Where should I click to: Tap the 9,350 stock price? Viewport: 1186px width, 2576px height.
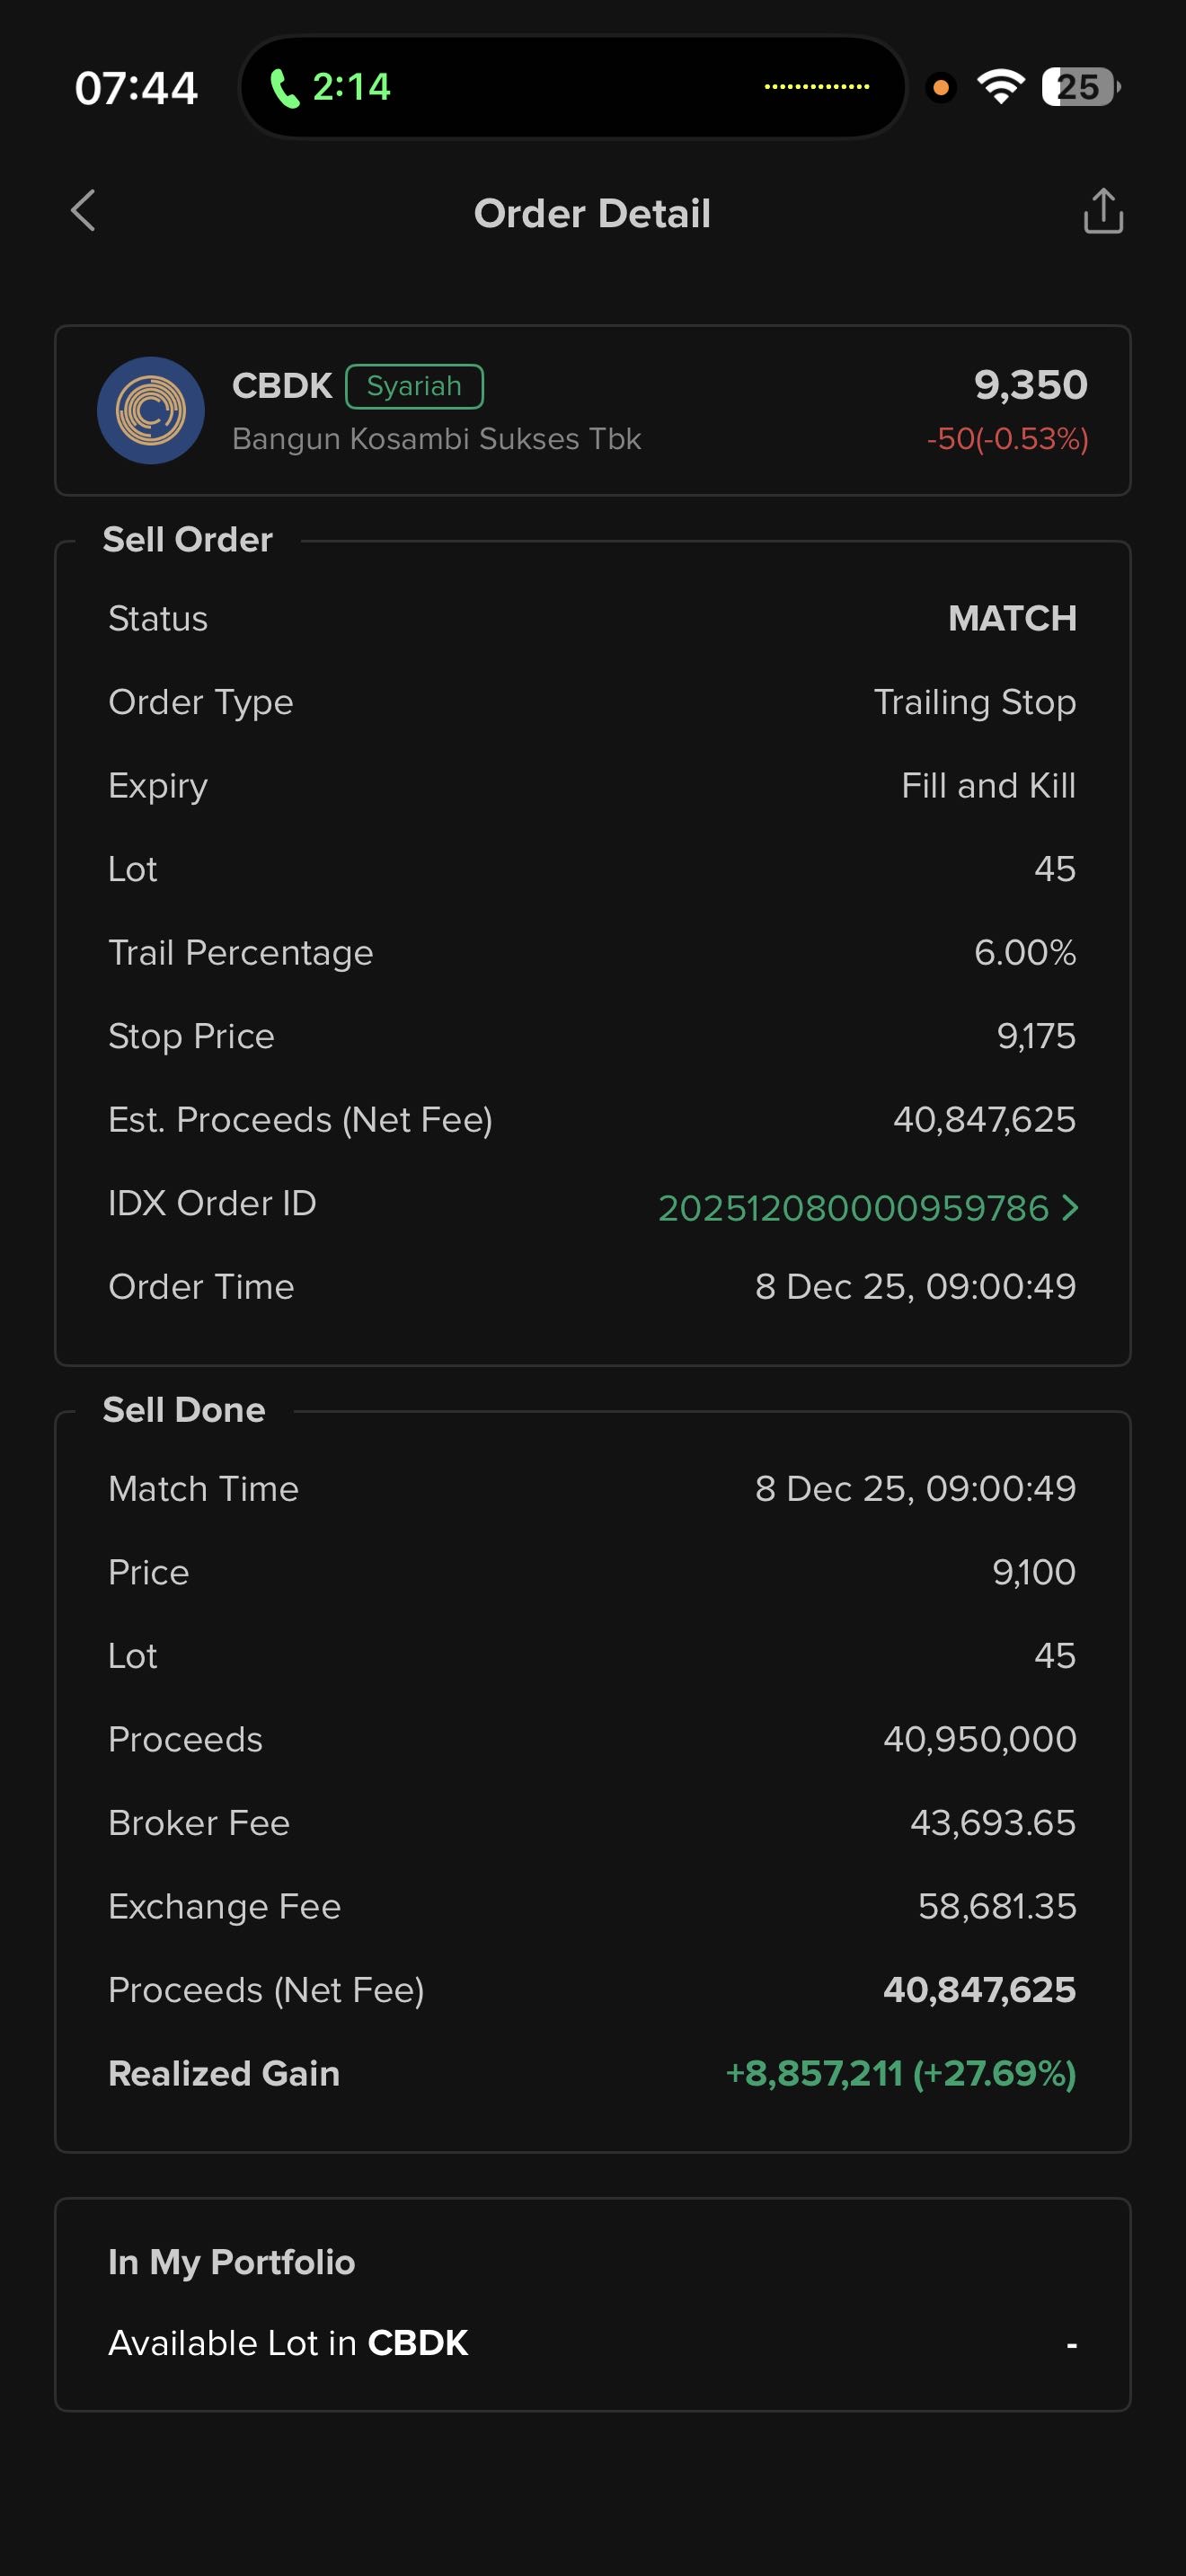1030,385
